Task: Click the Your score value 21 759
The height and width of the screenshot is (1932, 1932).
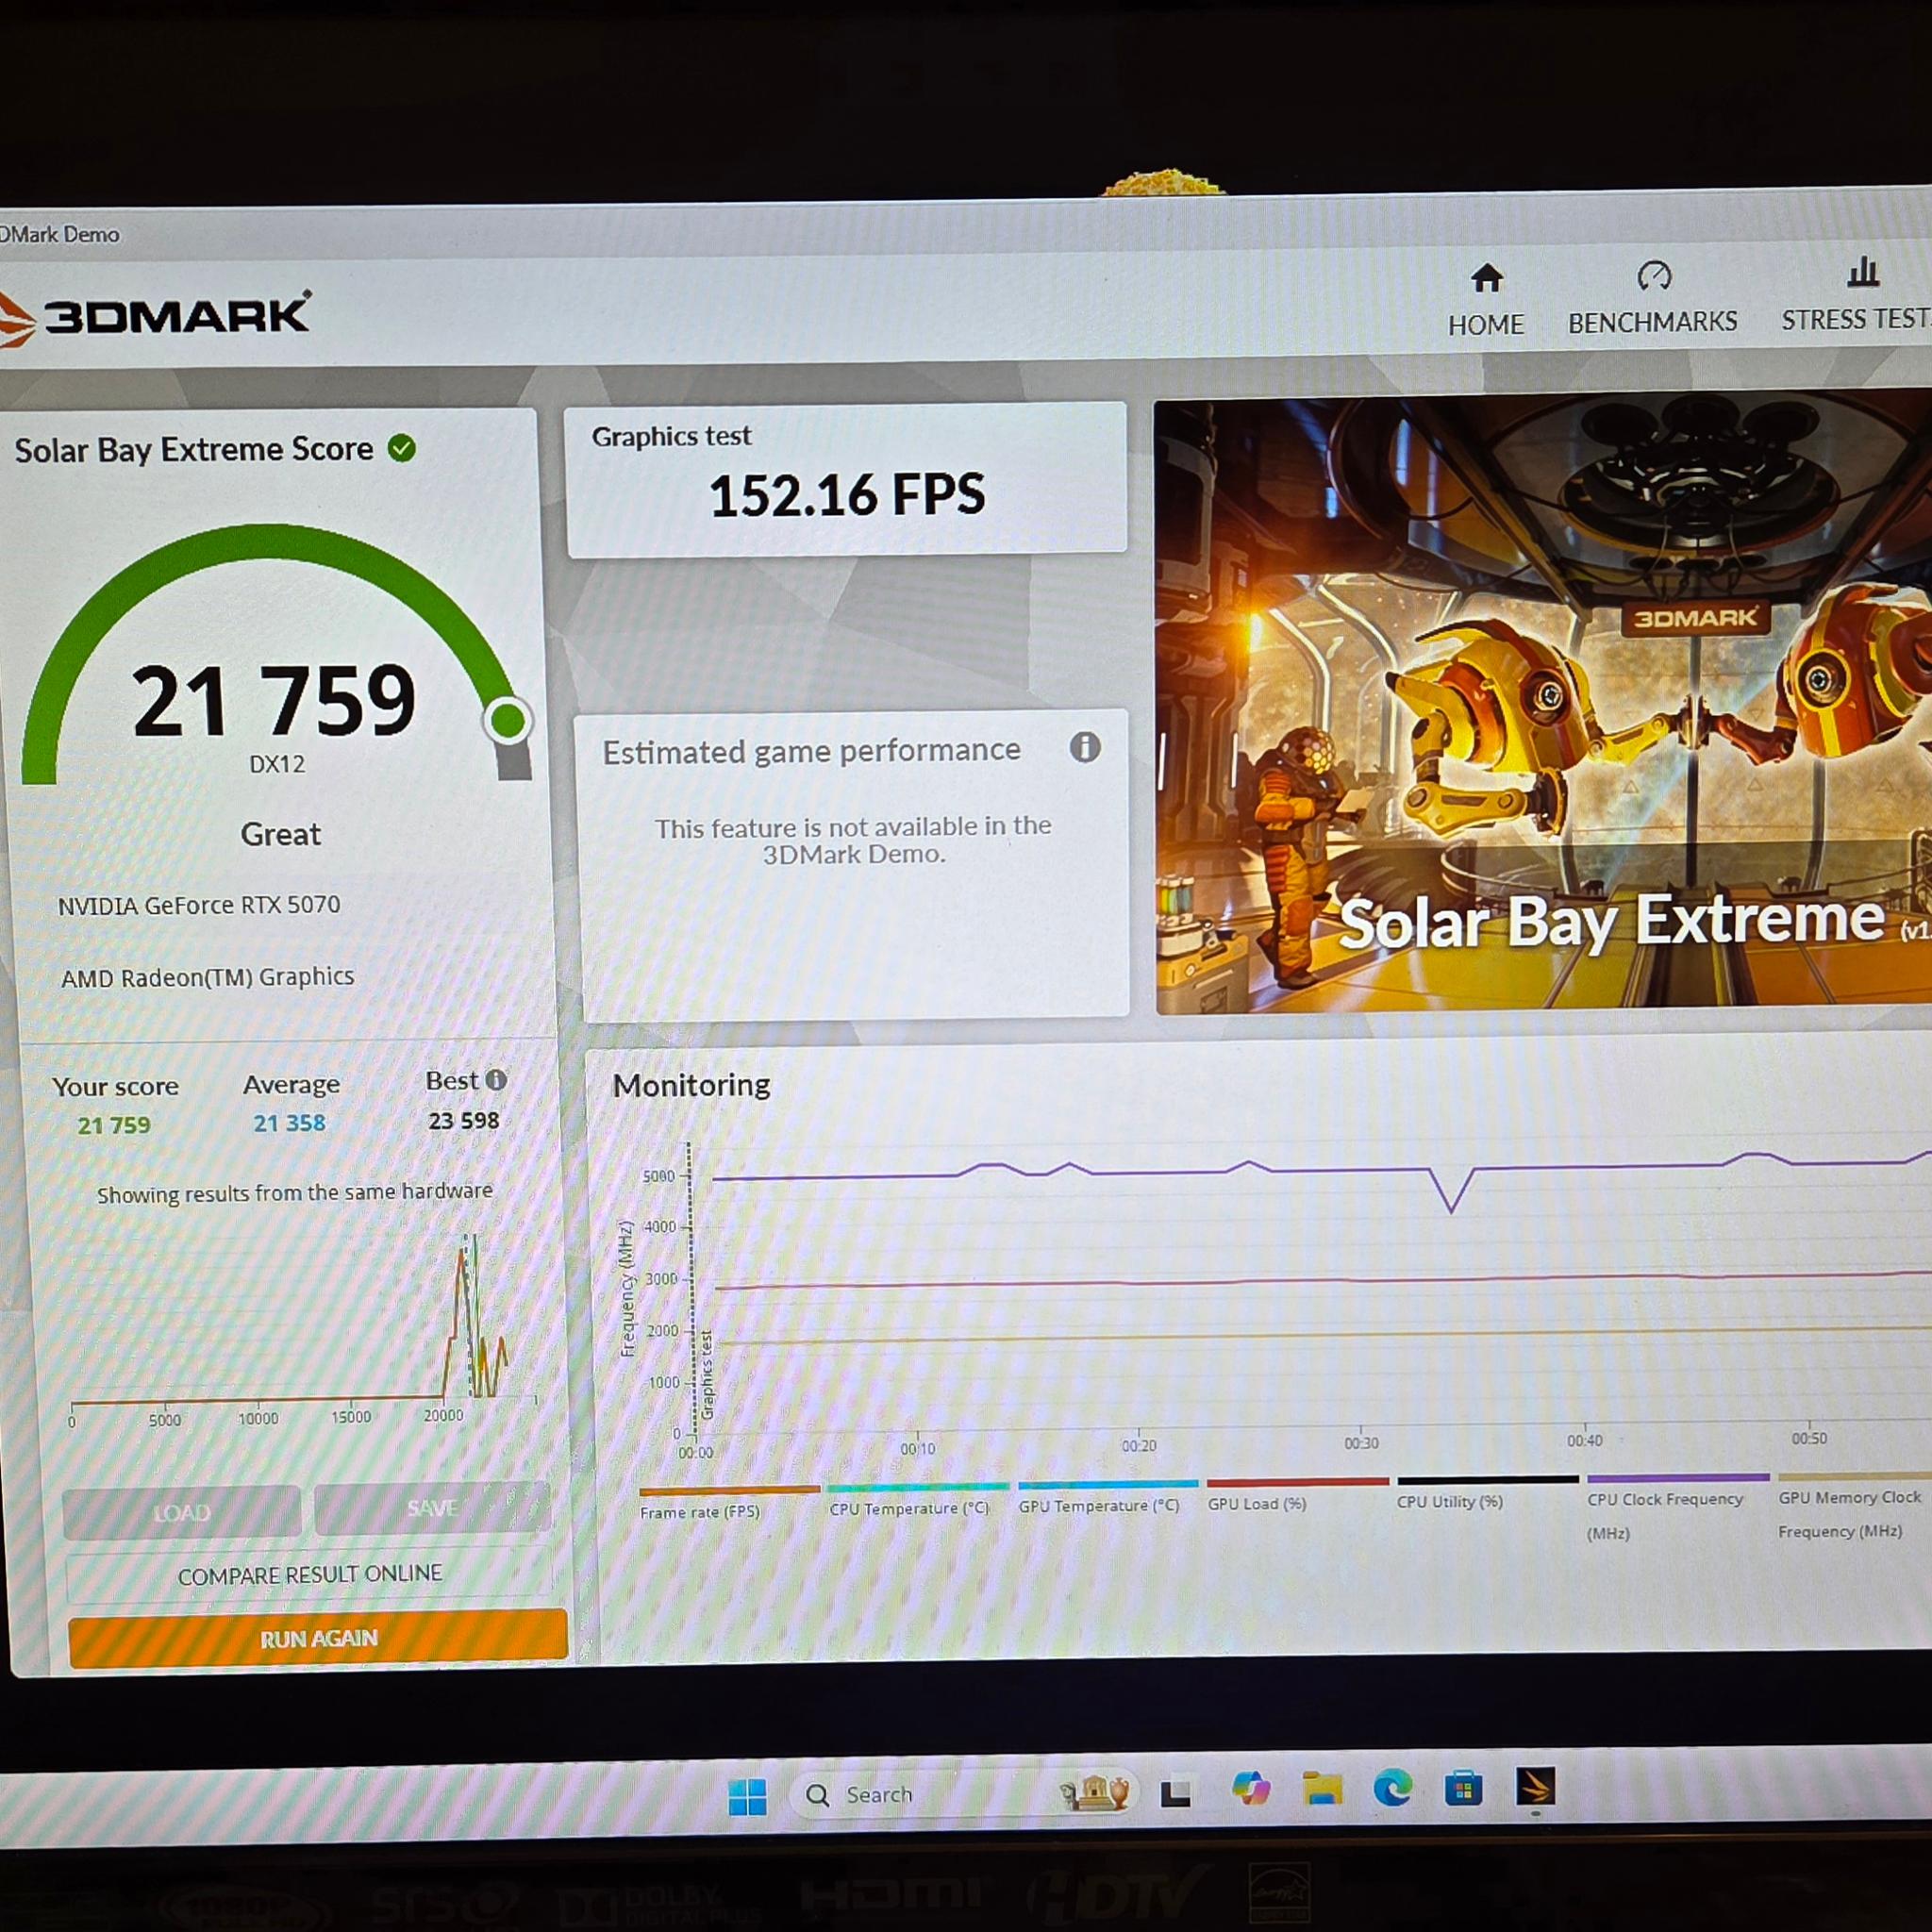Action: [114, 1125]
